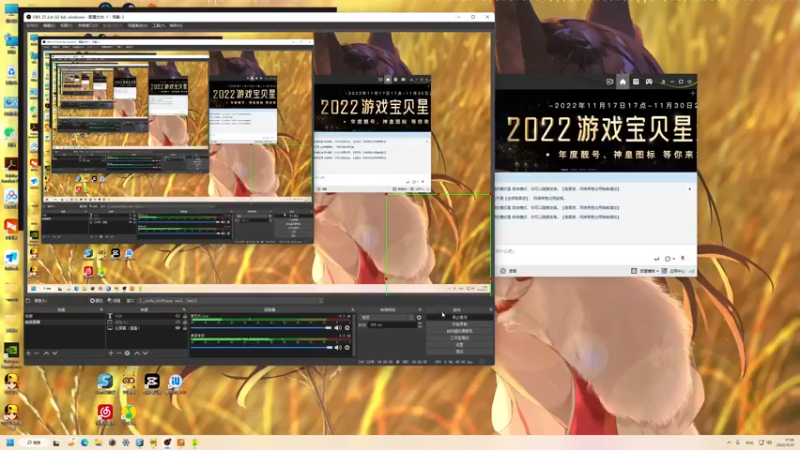Screen dimensions: 800x450
Task: Open the View menu in OBS
Action: click(66, 26)
